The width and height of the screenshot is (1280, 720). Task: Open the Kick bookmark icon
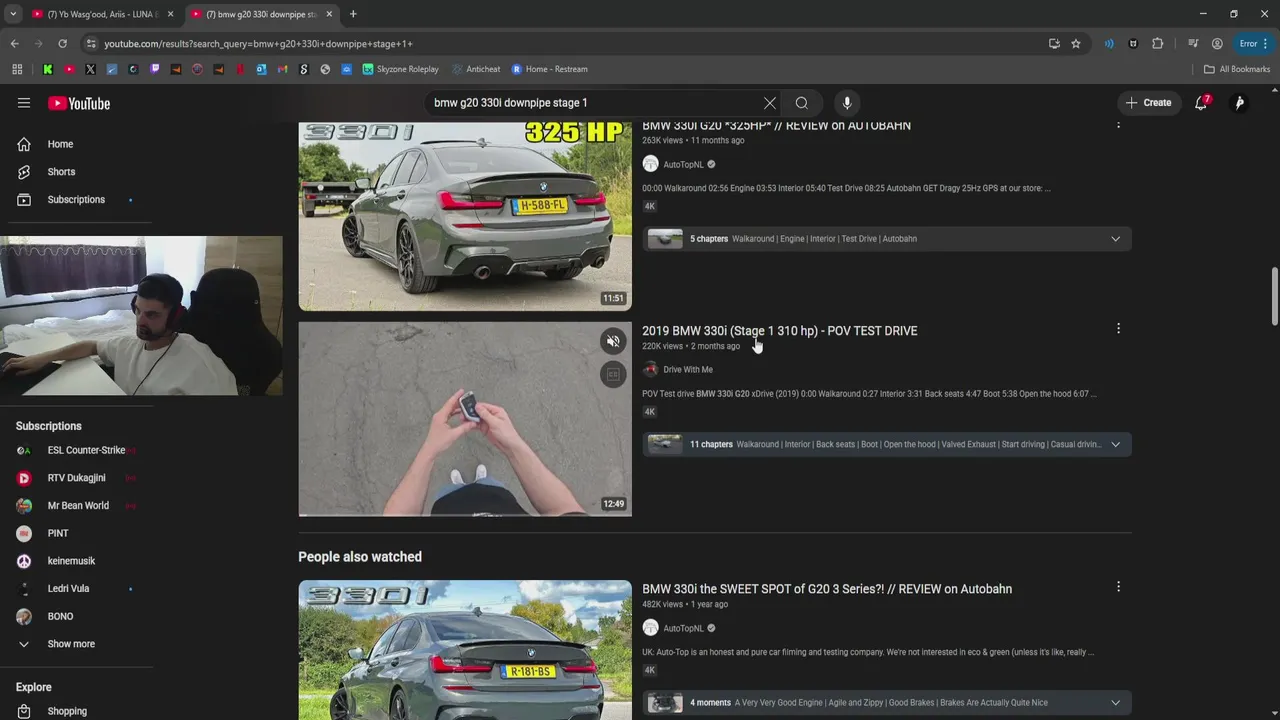pyautogui.click(x=48, y=69)
